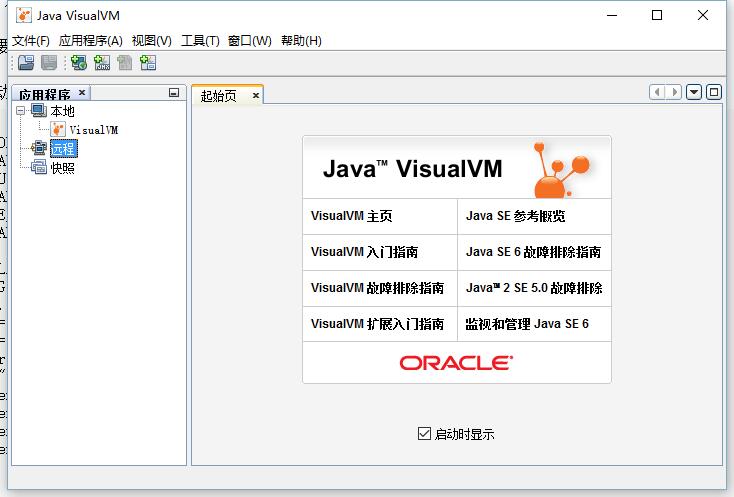
Task: Open the 应用程序(A) menu
Action: click(90, 41)
